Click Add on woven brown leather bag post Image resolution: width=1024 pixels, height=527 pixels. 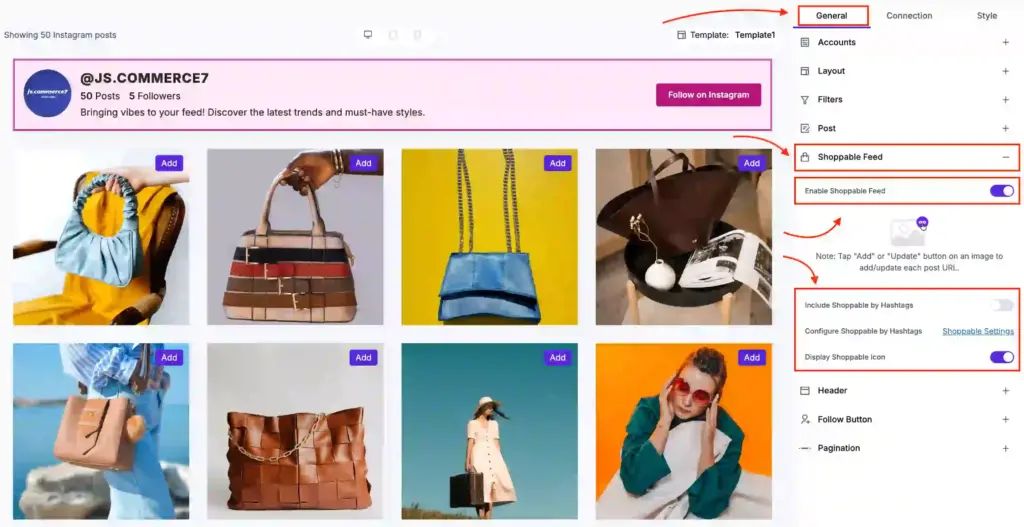tap(363, 357)
